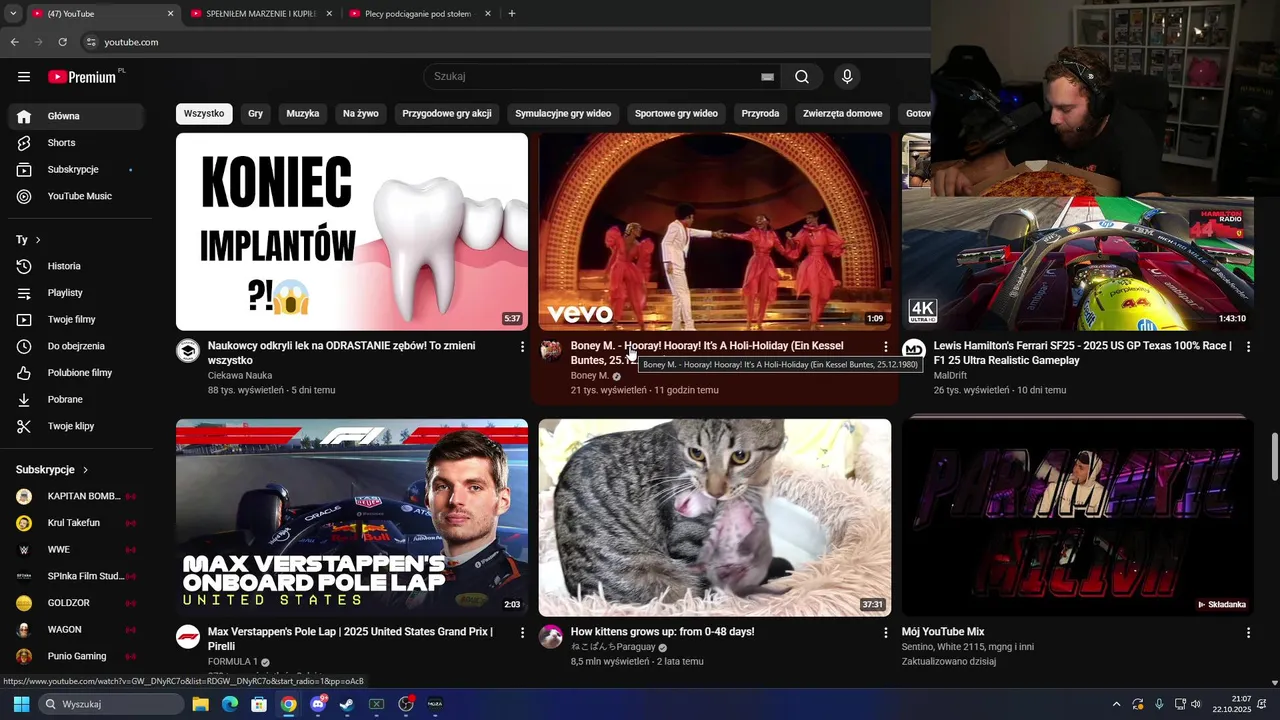Reload the page with browser refresh button
The height and width of the screenshot is (720, 1280).
[63, 42]
